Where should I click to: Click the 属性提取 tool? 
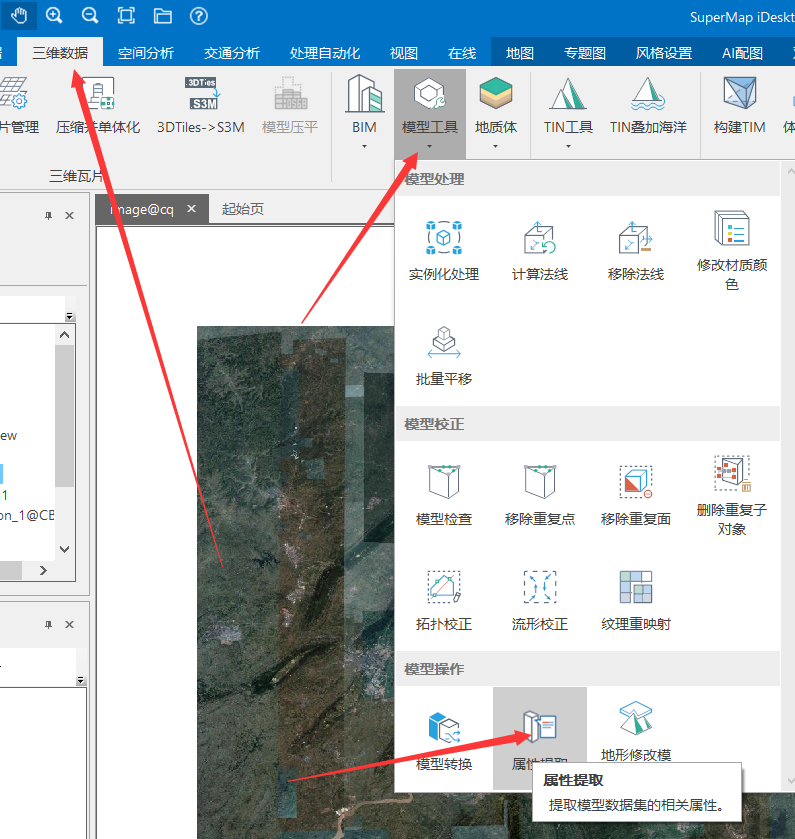point(540,738)
